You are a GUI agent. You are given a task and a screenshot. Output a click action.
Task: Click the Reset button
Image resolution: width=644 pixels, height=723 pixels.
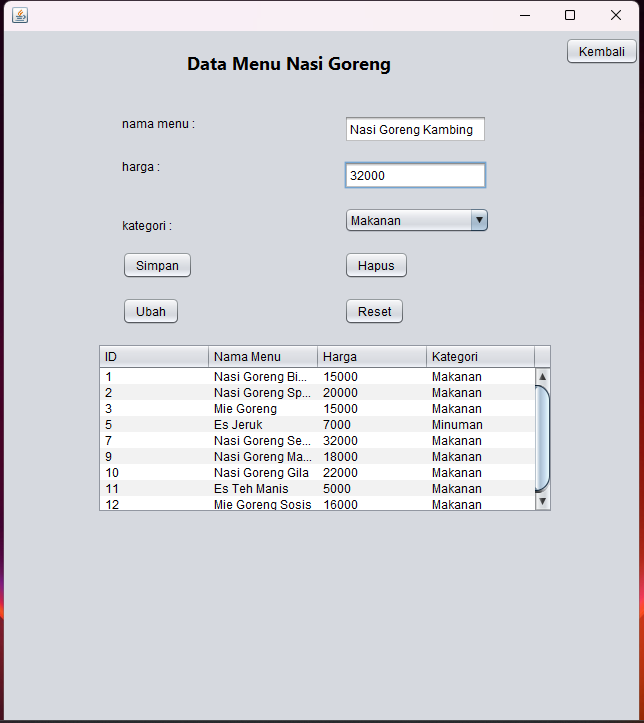(x=374, y=311)
